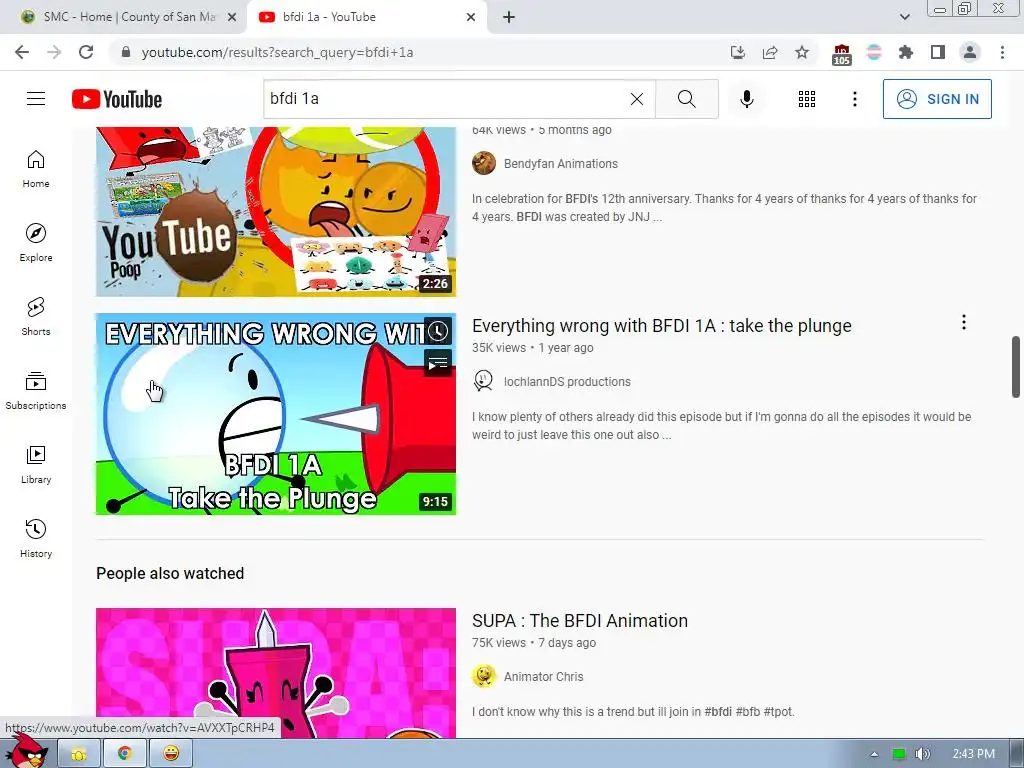The height and width of the screenshot is (768, 1024).
Task: Show hidden tray icons arrow
Action: pyautogui.click(x=874, y=754)
